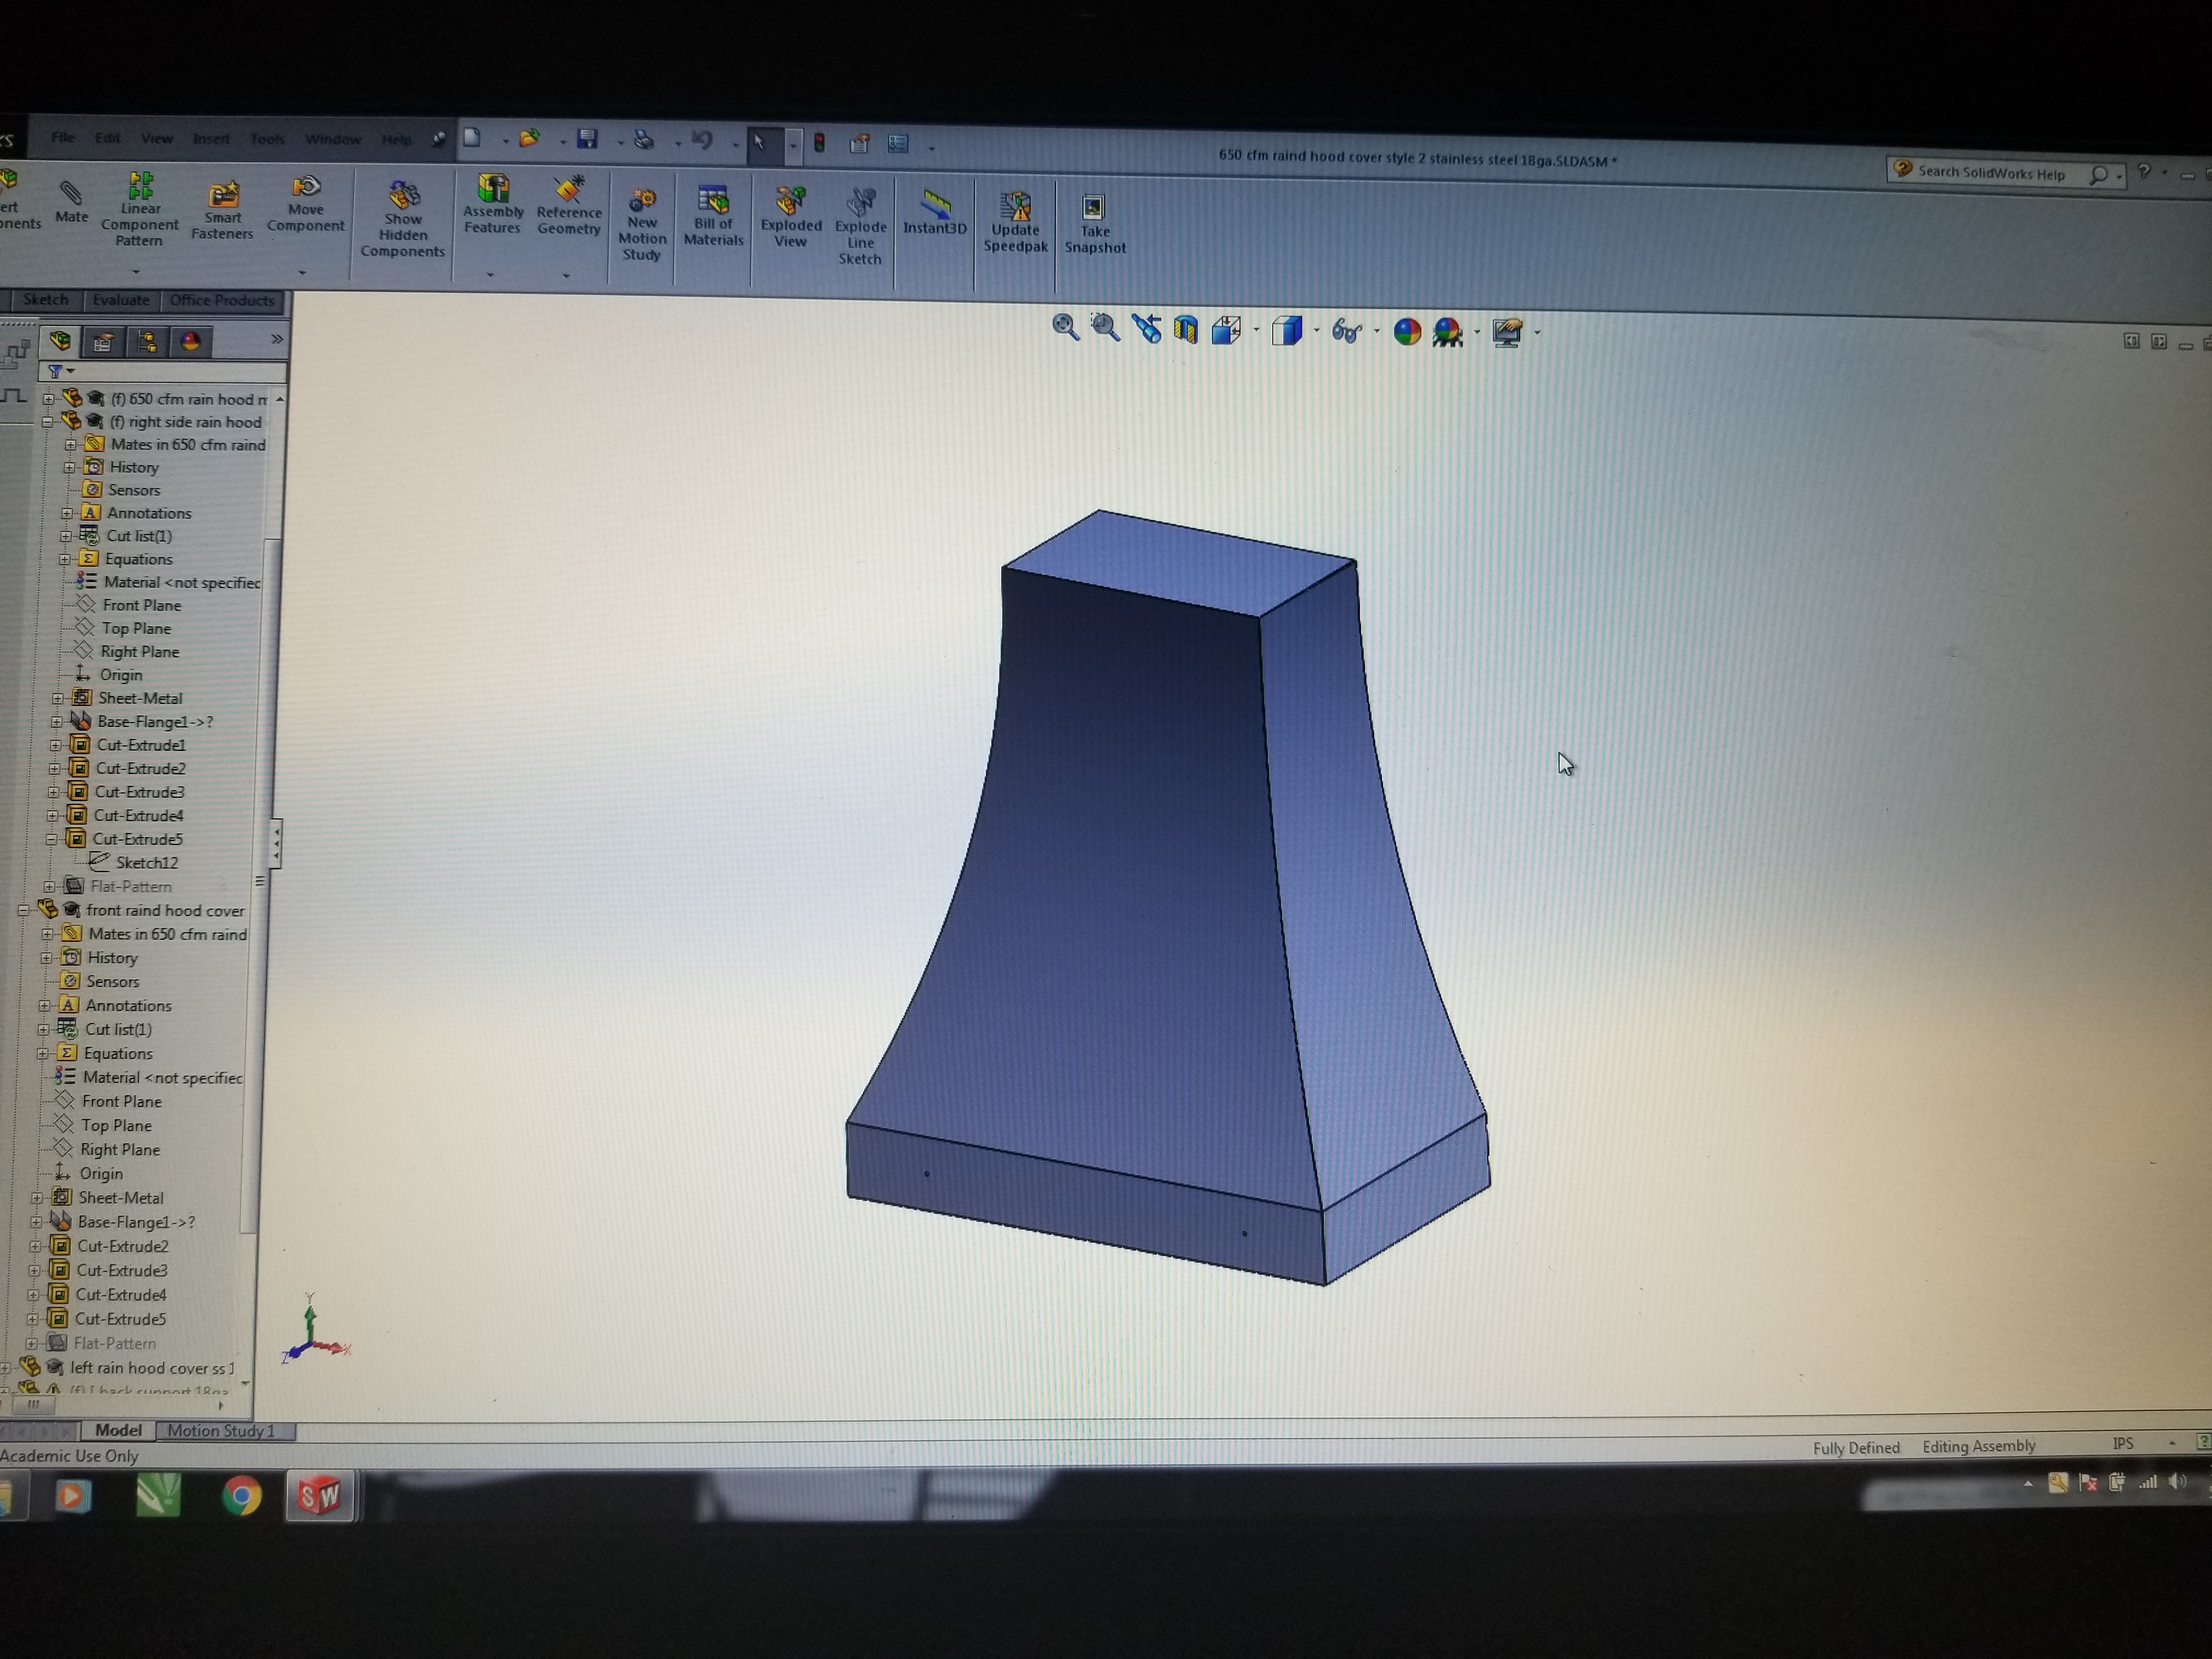Open Assembly Features tool

(x=492, y=205)
